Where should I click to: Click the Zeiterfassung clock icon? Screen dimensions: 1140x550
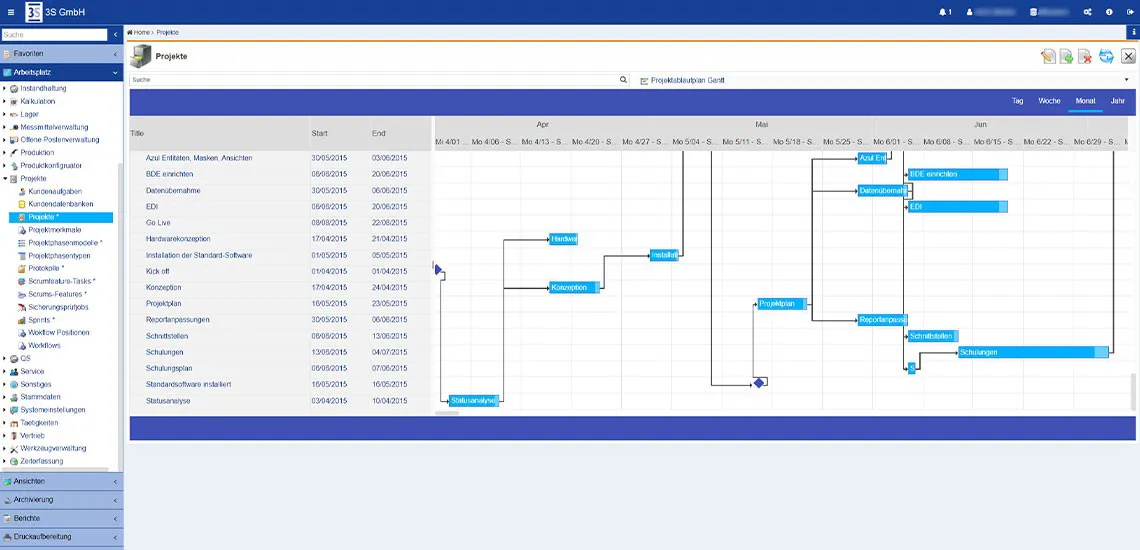(x=14, y=461)
